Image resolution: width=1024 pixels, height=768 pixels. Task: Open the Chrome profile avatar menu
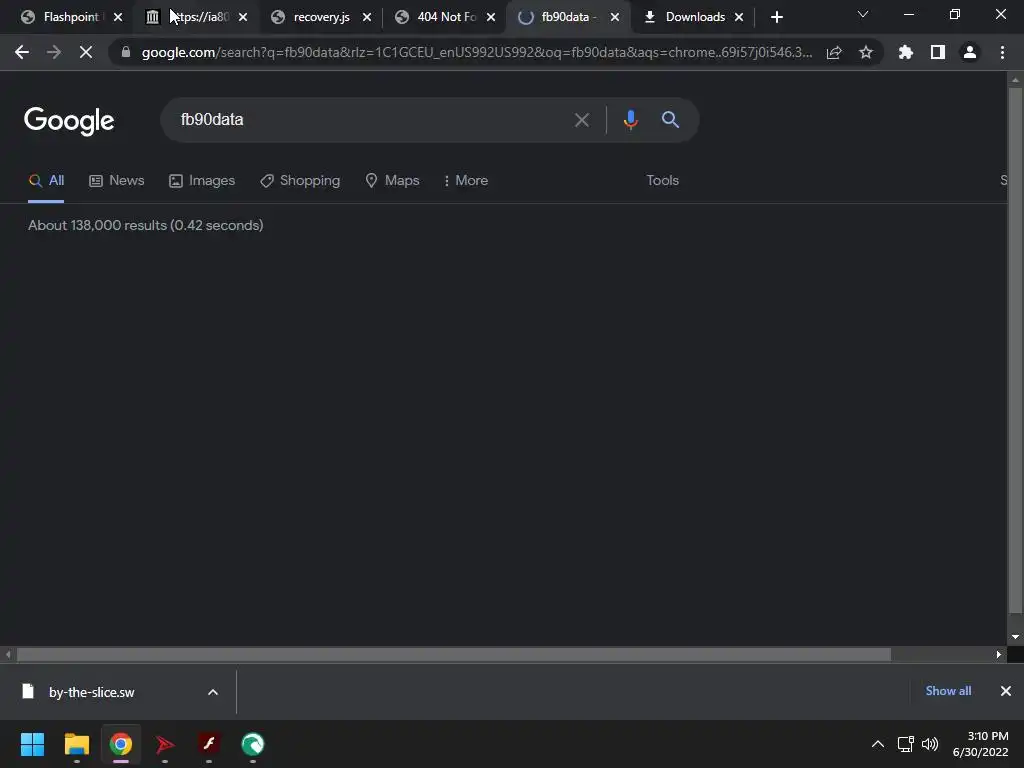pyautogui.click(x=970, y=52)
